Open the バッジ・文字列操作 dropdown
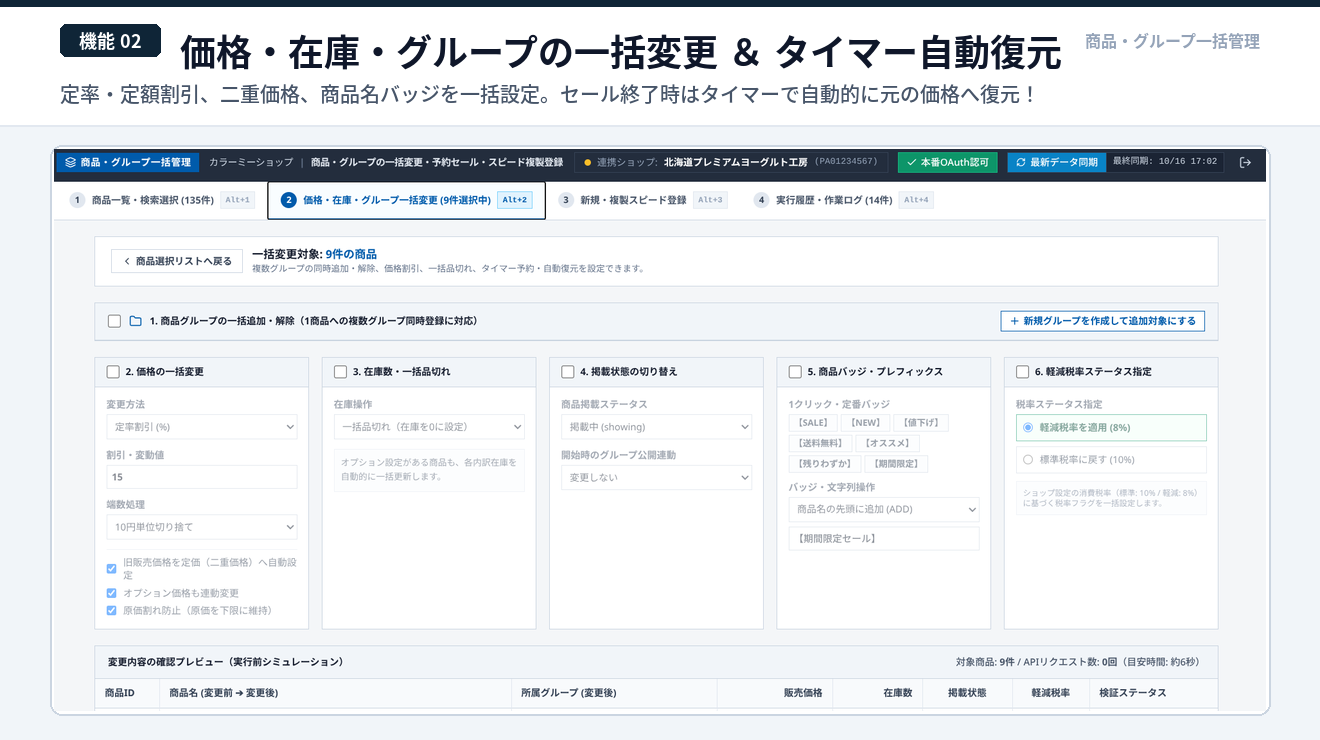Image resolution: width=1320 pixels, height=740 pixels. coord(884,510)
